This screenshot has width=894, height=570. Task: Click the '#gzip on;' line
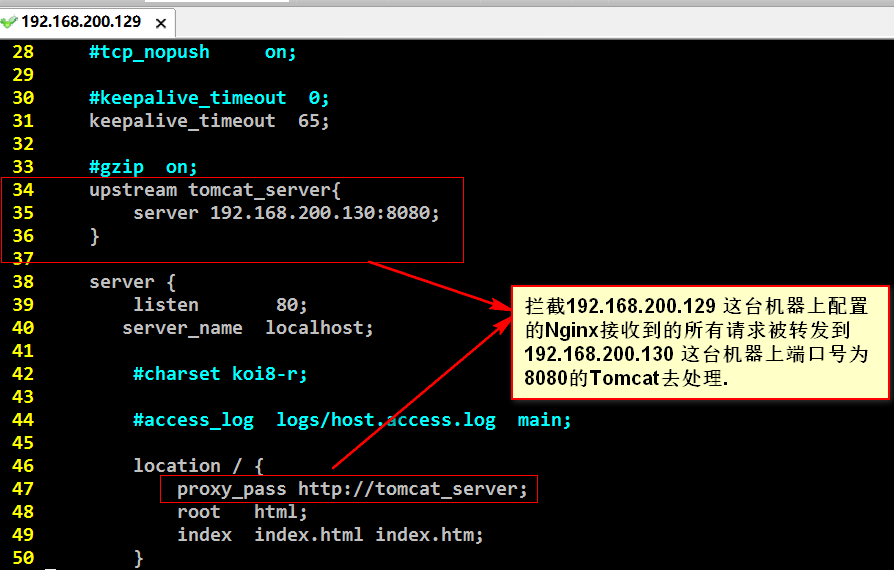tap(143, 168)
